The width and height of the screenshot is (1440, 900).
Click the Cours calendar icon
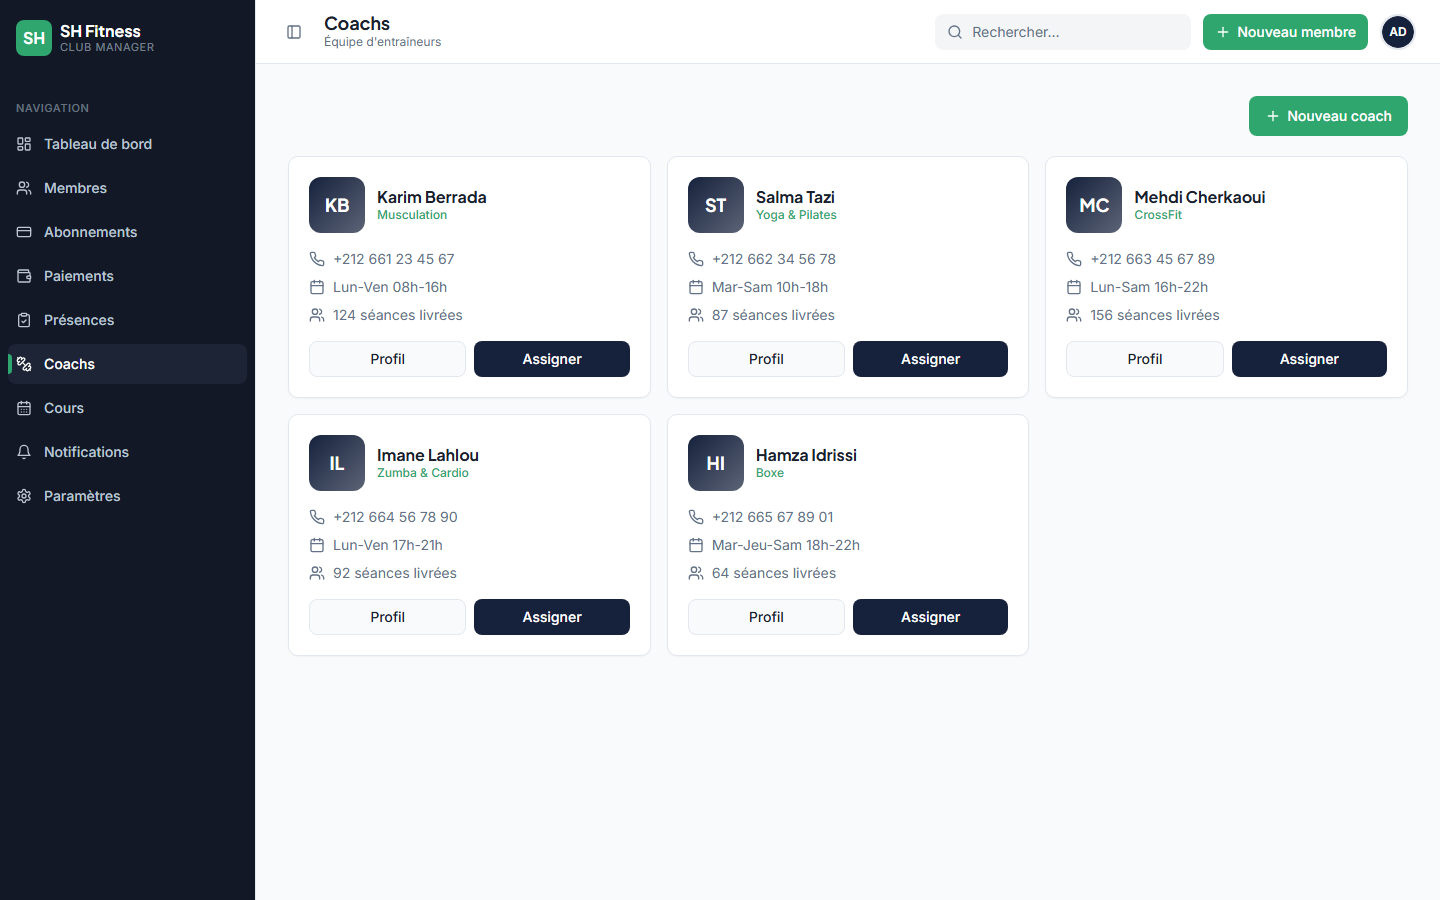coord(24,408)
